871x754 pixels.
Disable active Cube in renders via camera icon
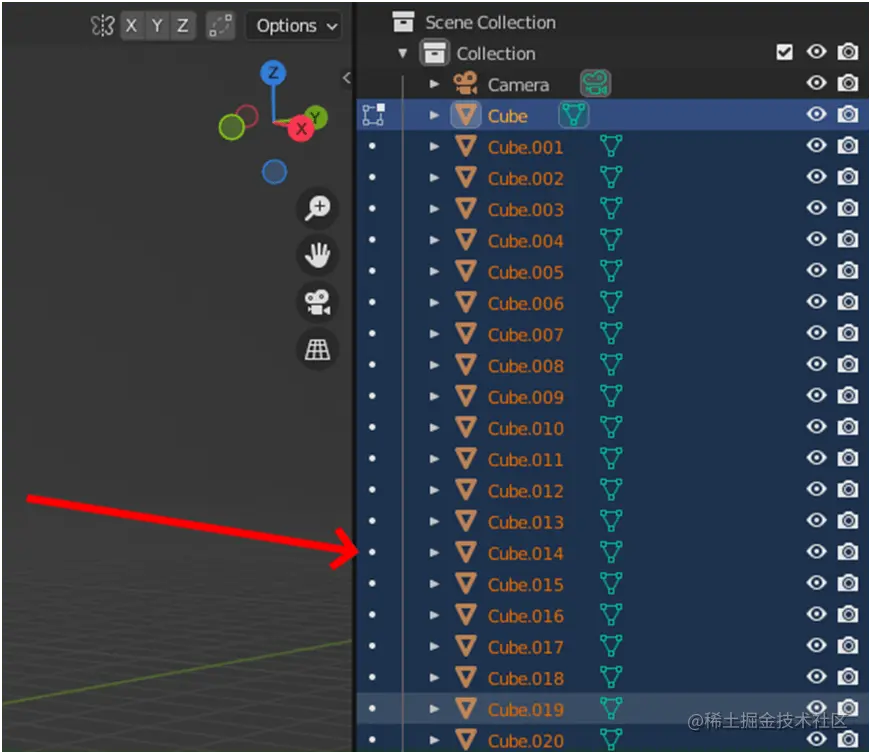[x=848, y=114]
